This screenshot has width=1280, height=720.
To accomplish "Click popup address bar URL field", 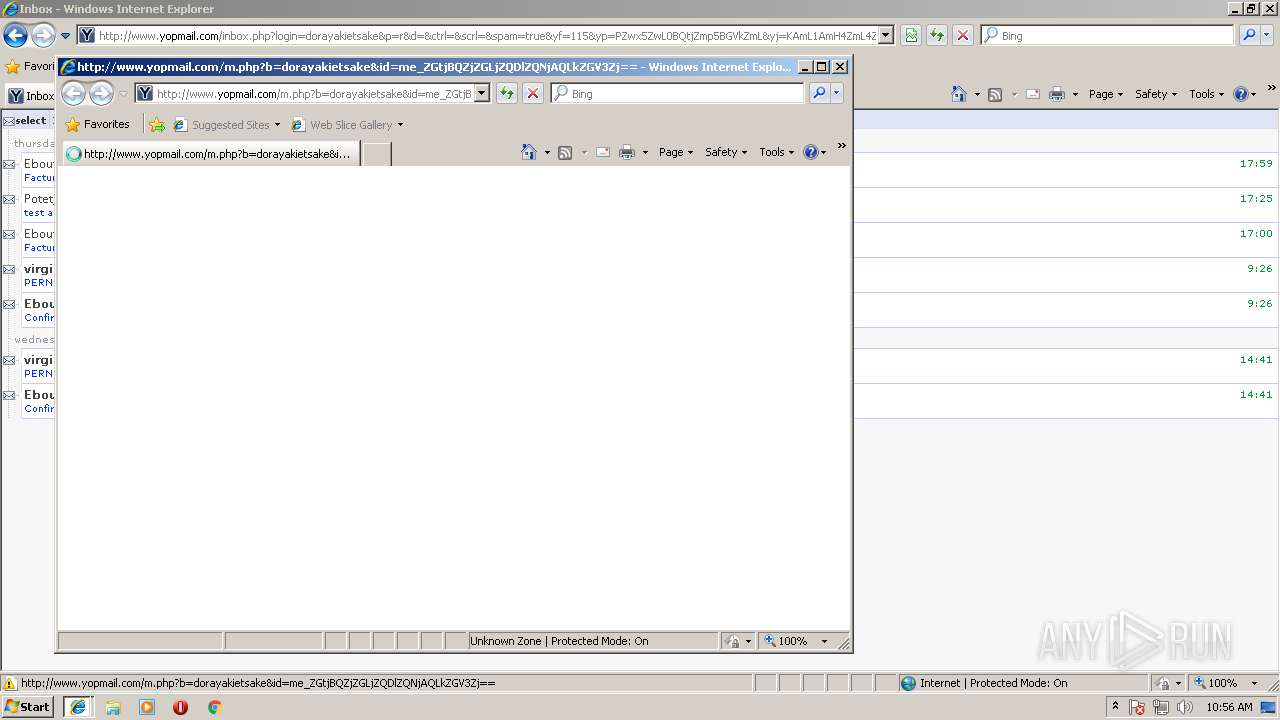I will (x=312, y=94).
